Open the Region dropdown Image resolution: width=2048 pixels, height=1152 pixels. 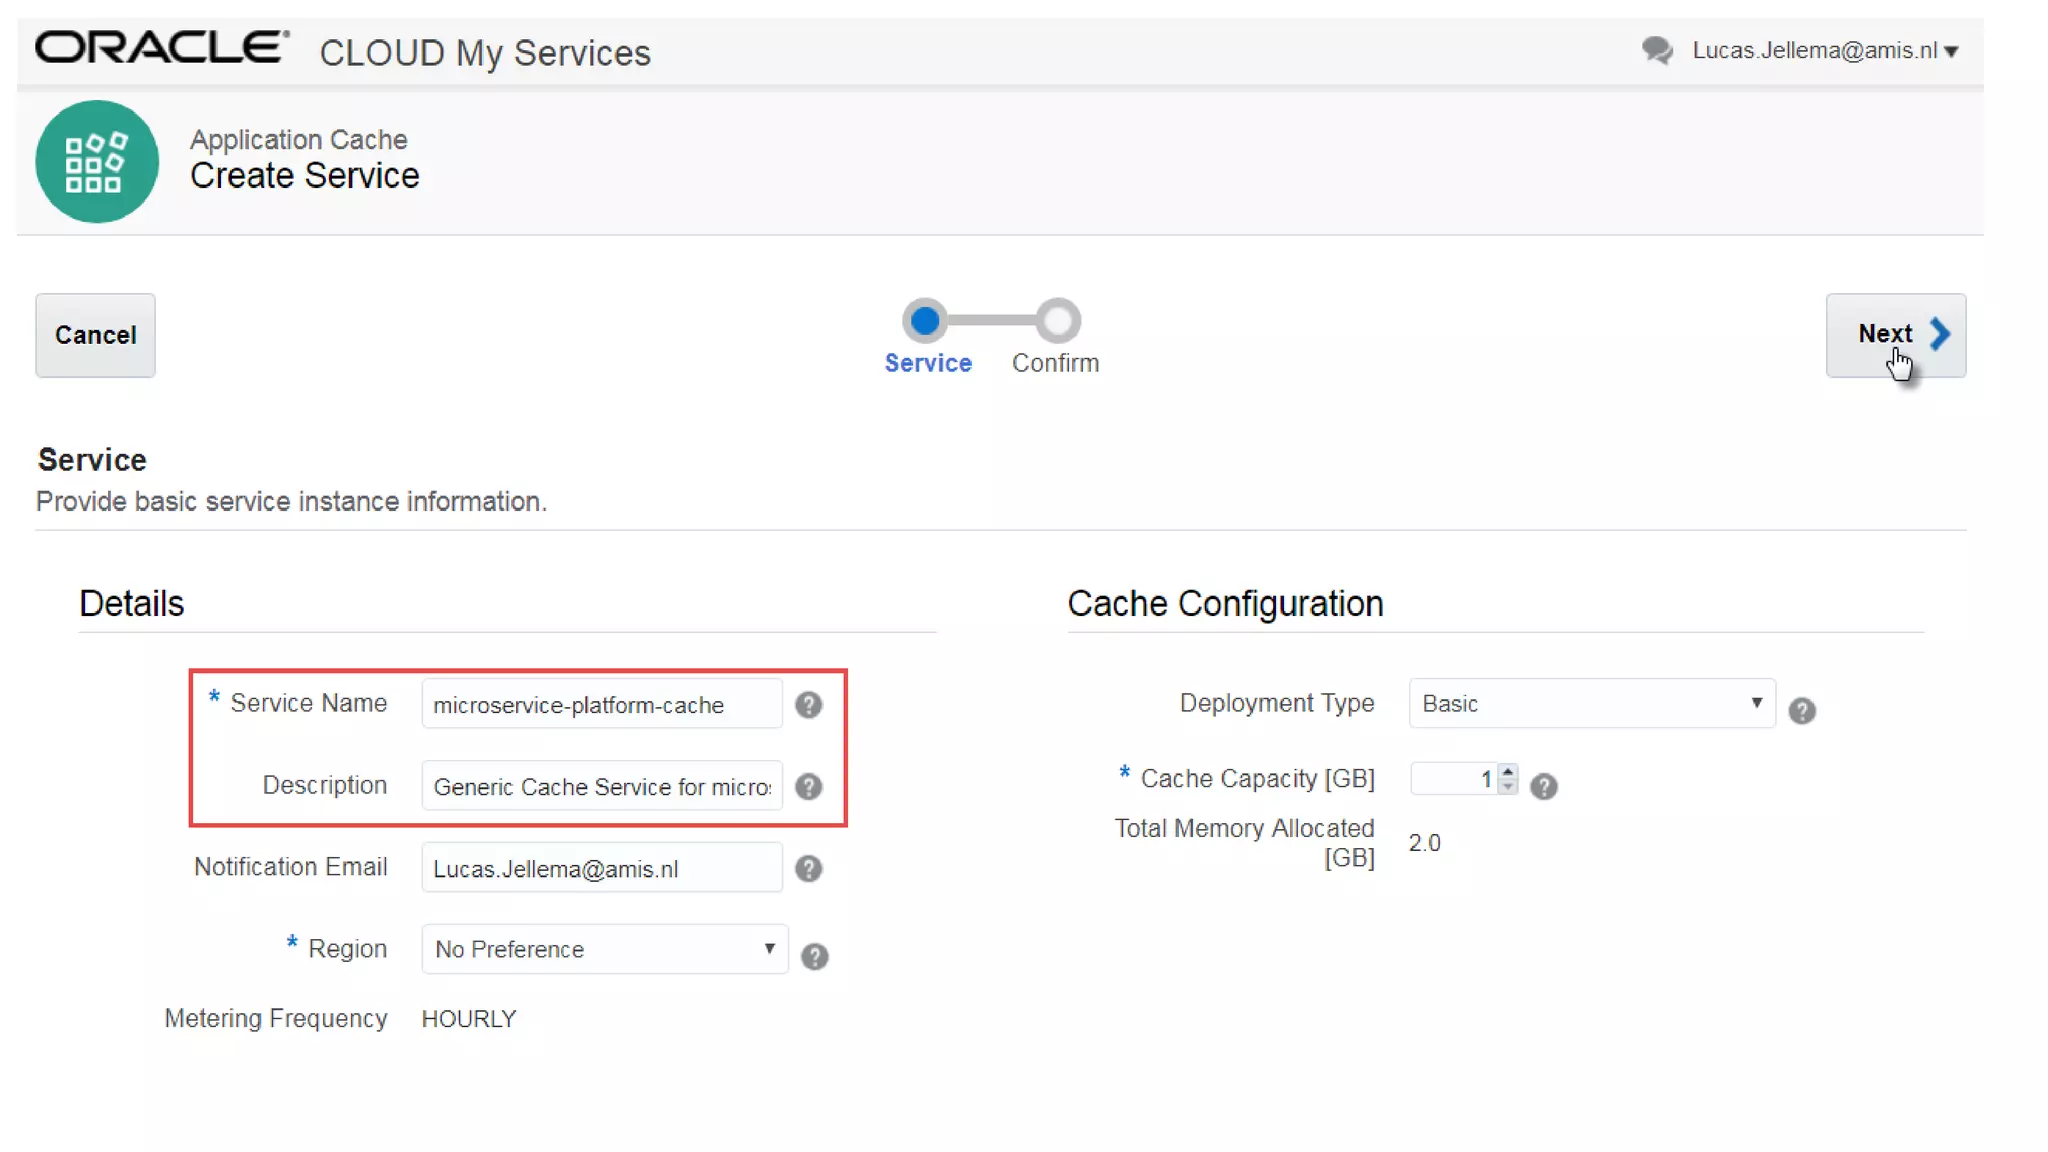point(604,949)
